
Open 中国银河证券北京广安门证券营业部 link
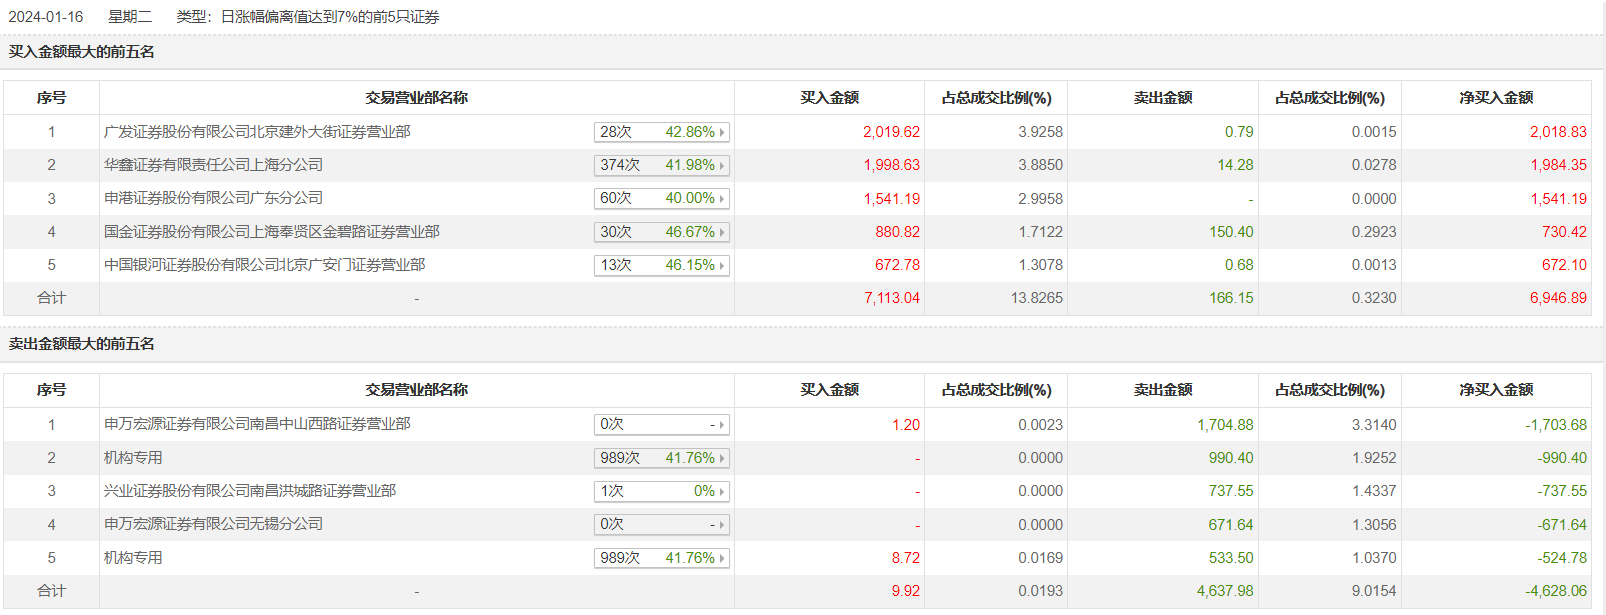(264, 265)
